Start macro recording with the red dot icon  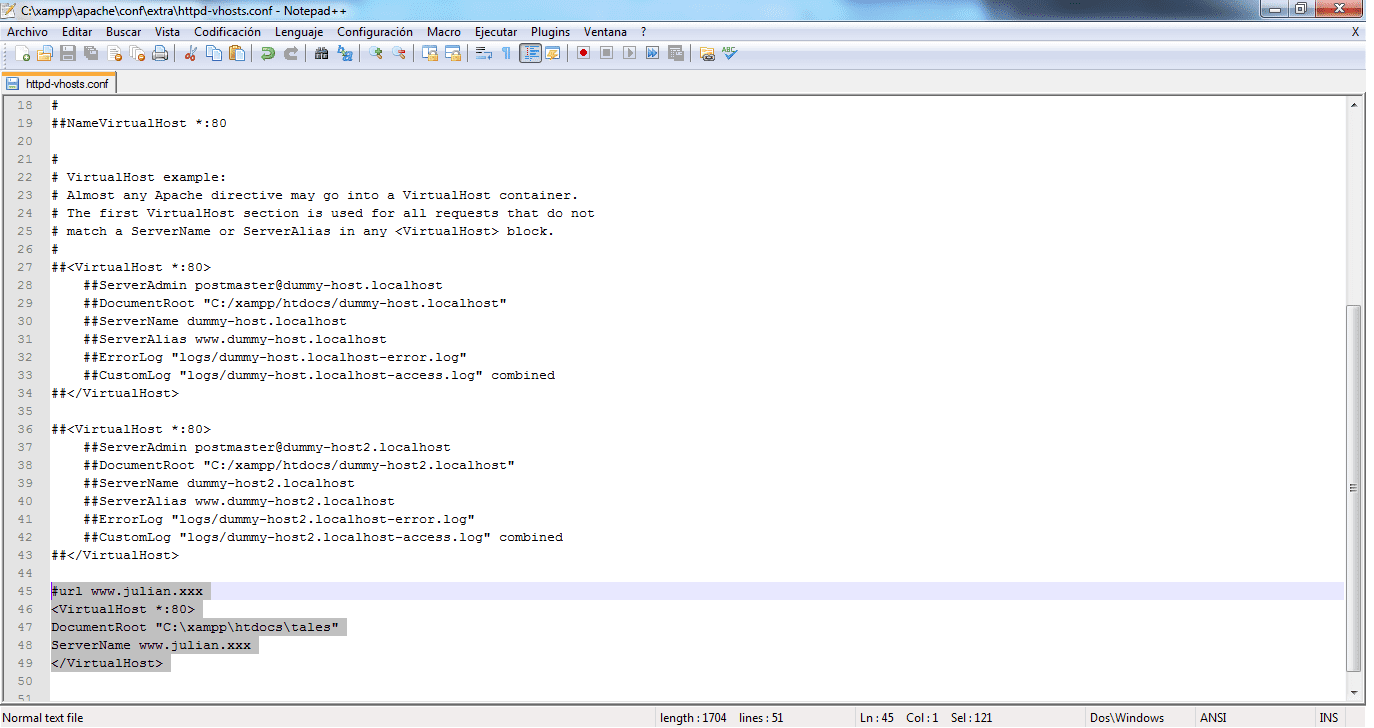583,53
